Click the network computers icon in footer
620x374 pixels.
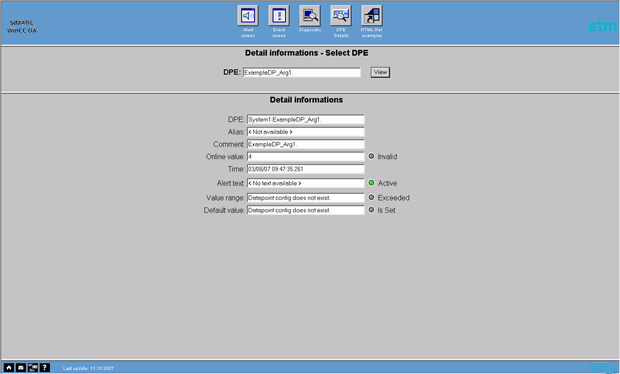pos(33,367)
